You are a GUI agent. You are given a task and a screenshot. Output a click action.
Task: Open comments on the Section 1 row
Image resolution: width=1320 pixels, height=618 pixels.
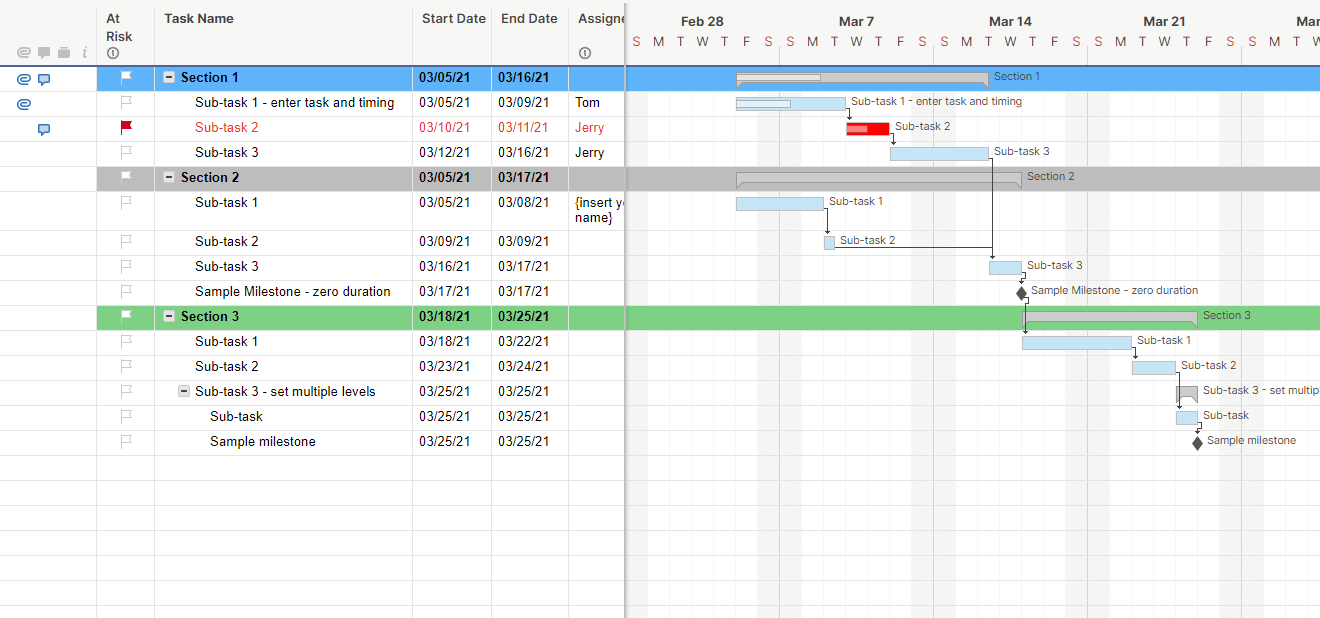(44, 79)
